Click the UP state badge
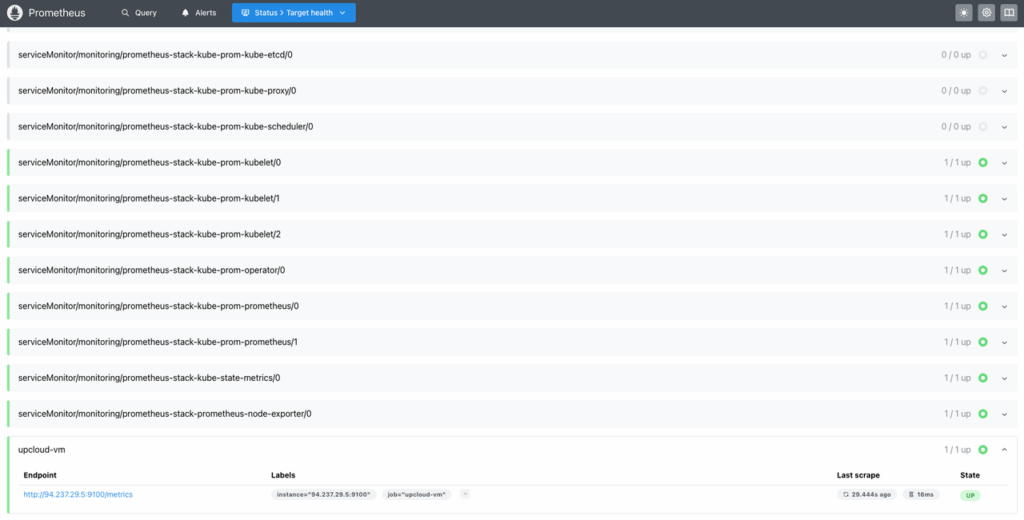 click(x=970, y=495)
